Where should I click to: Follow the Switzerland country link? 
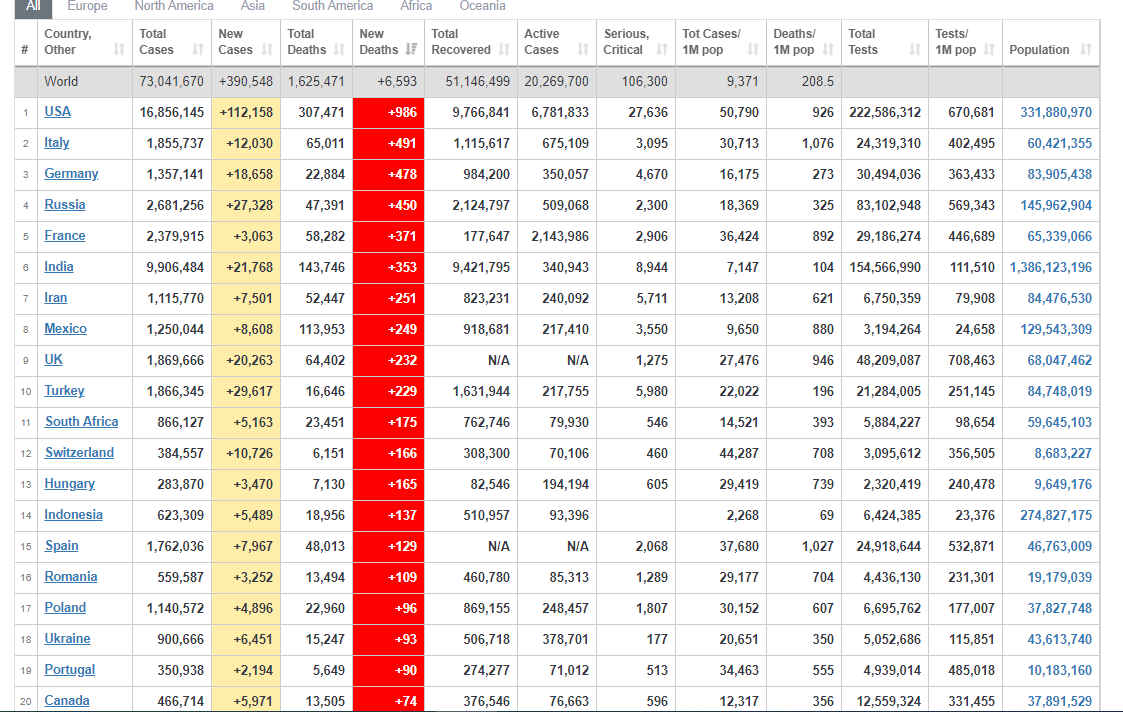pyautogui.click(x=79, y=453)
